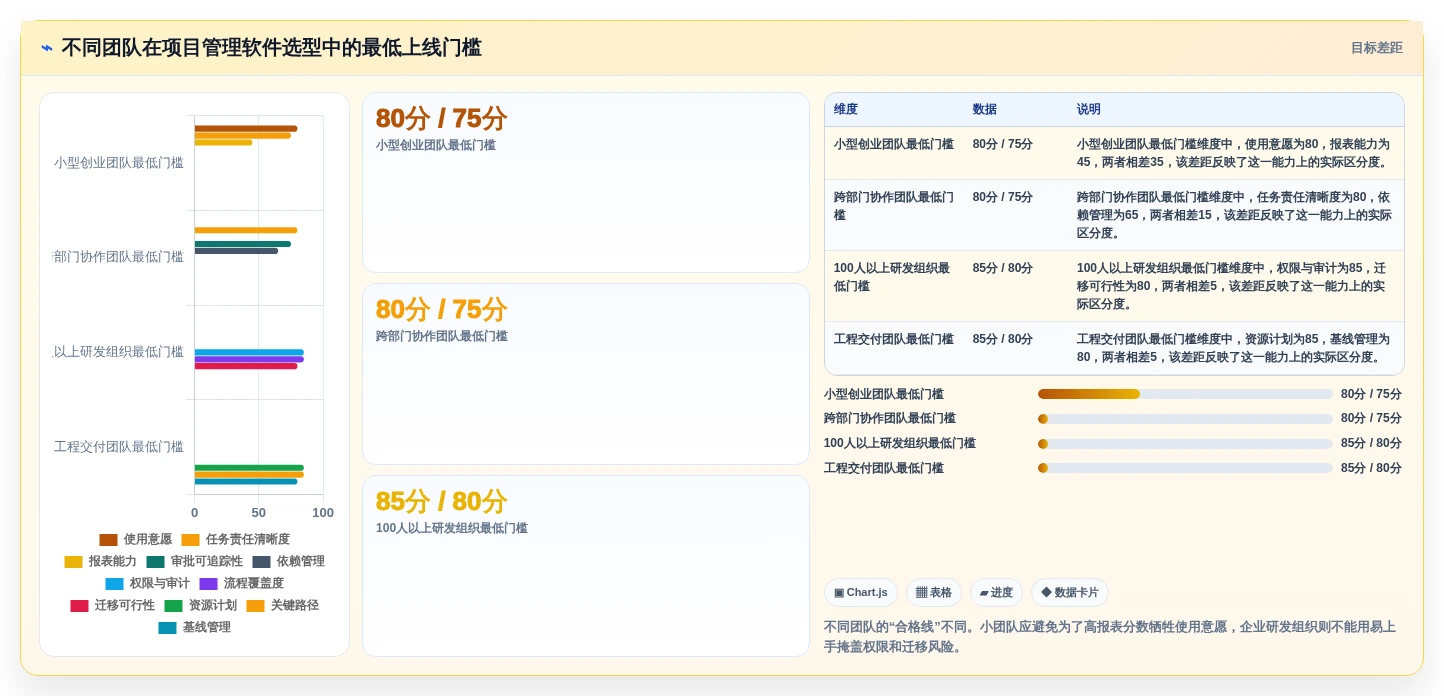Click the 数据 column header

pyautogui.click(x=1015, y=110)
